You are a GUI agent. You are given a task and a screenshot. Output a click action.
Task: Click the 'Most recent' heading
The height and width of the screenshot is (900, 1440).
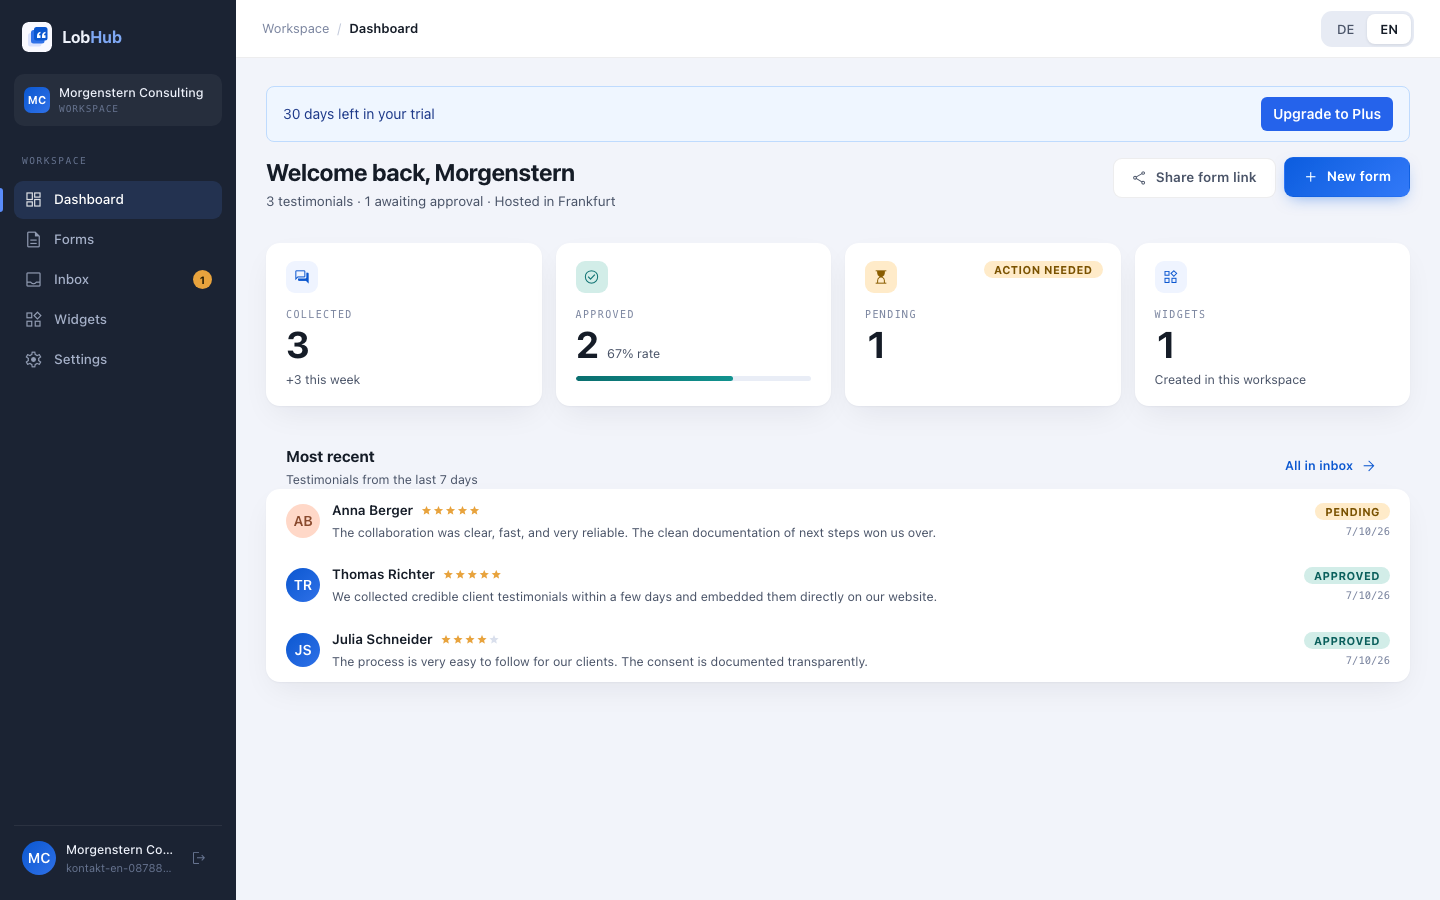330,457
